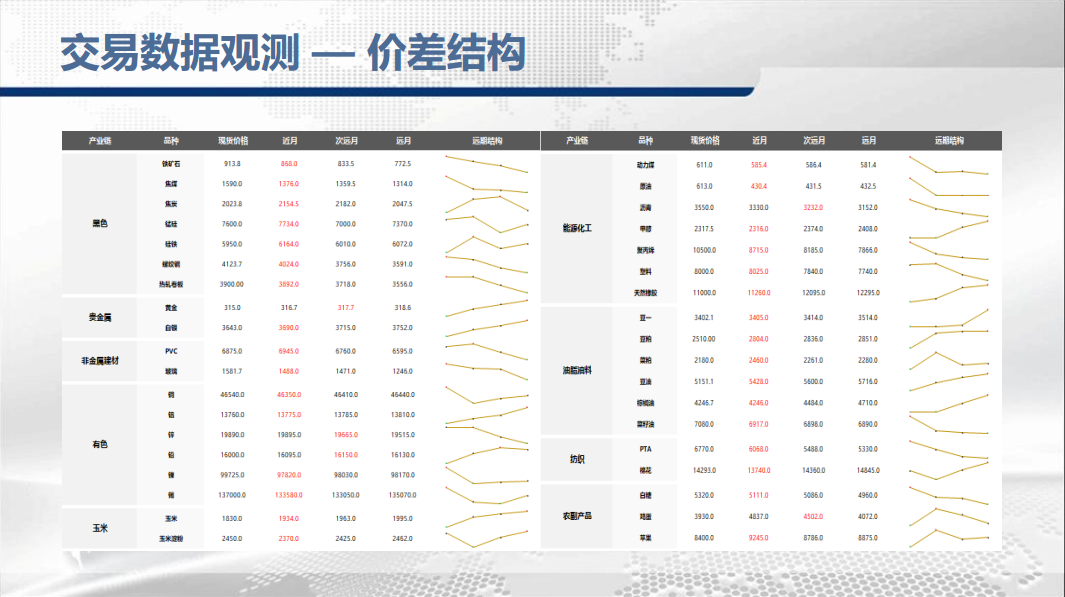Screen dimensions: 1065x597
Task: Select the 能源化工 category cell
Action: click(577, 229)
